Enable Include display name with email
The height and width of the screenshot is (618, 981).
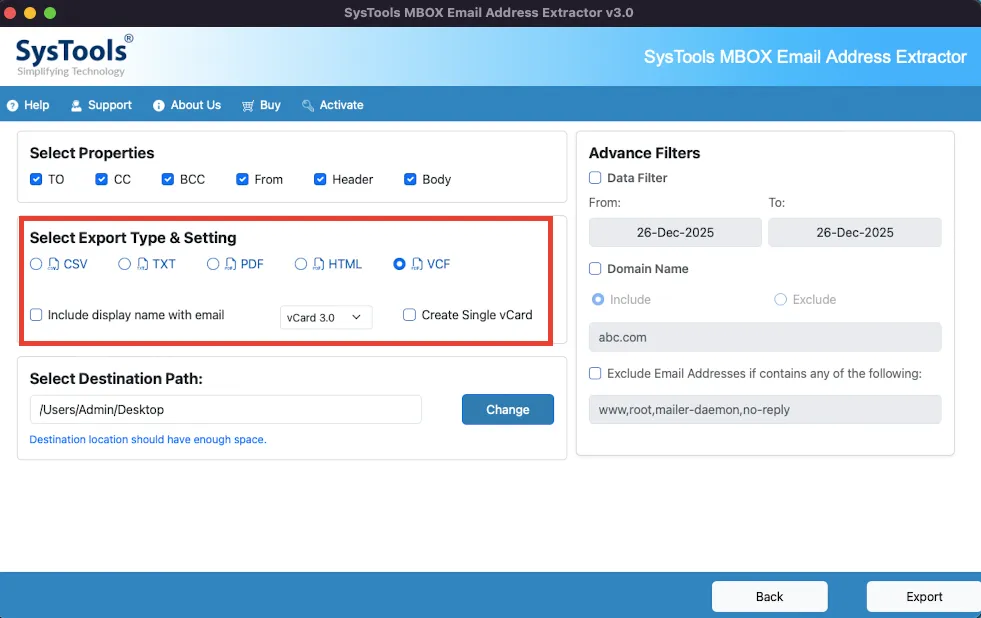tap(36, 315)
